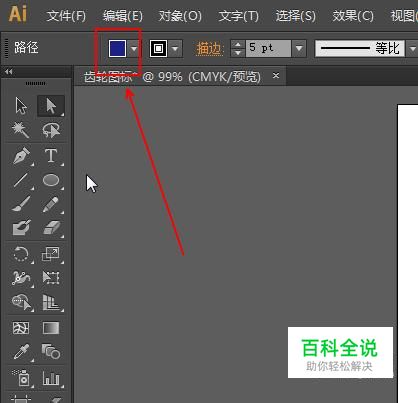This screenshot has height=403, width=418.
Task: Click the Ai application logo
Action: click(18, 14)
